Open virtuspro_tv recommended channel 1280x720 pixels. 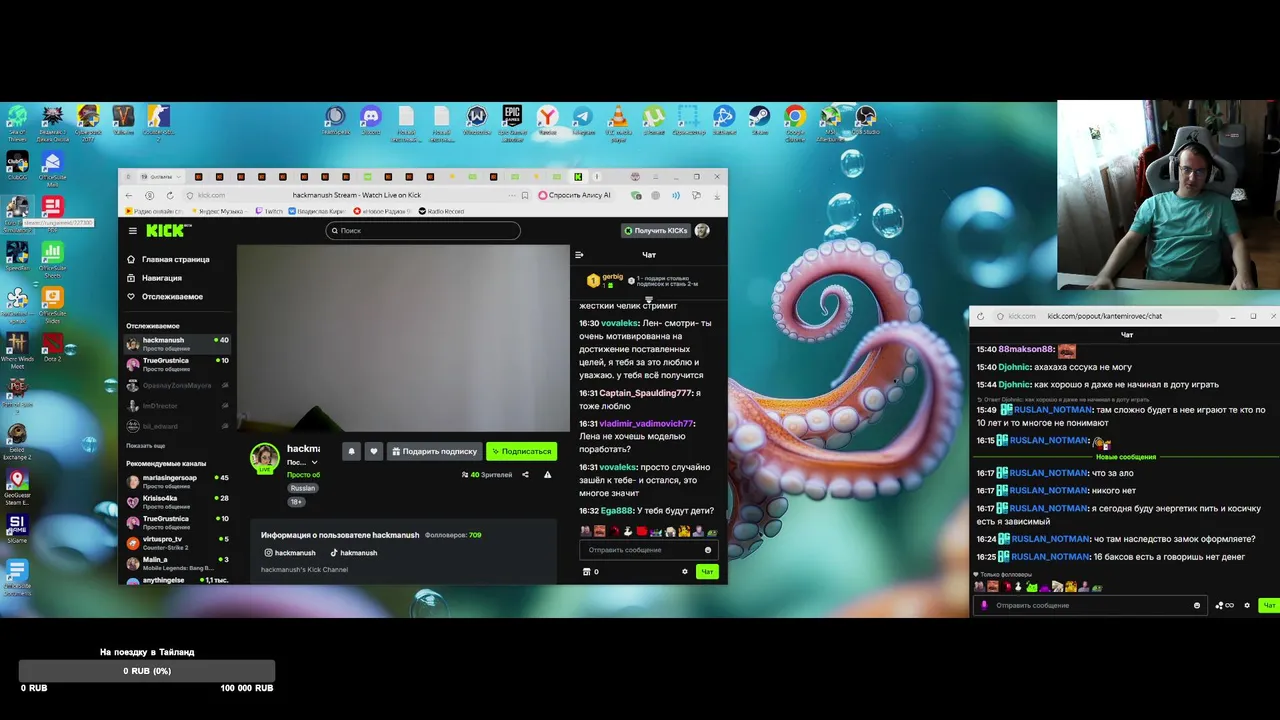[x=177, y=542]
